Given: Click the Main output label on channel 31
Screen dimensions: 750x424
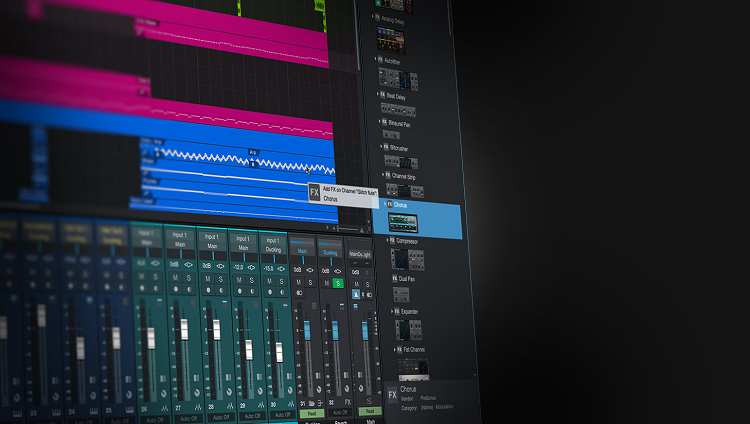Looking at the screenshot, I should [302, 251].
